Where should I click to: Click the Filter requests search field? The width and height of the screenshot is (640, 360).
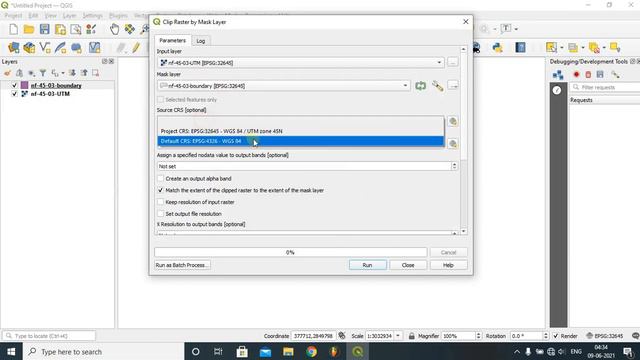[x=605, y=87]
